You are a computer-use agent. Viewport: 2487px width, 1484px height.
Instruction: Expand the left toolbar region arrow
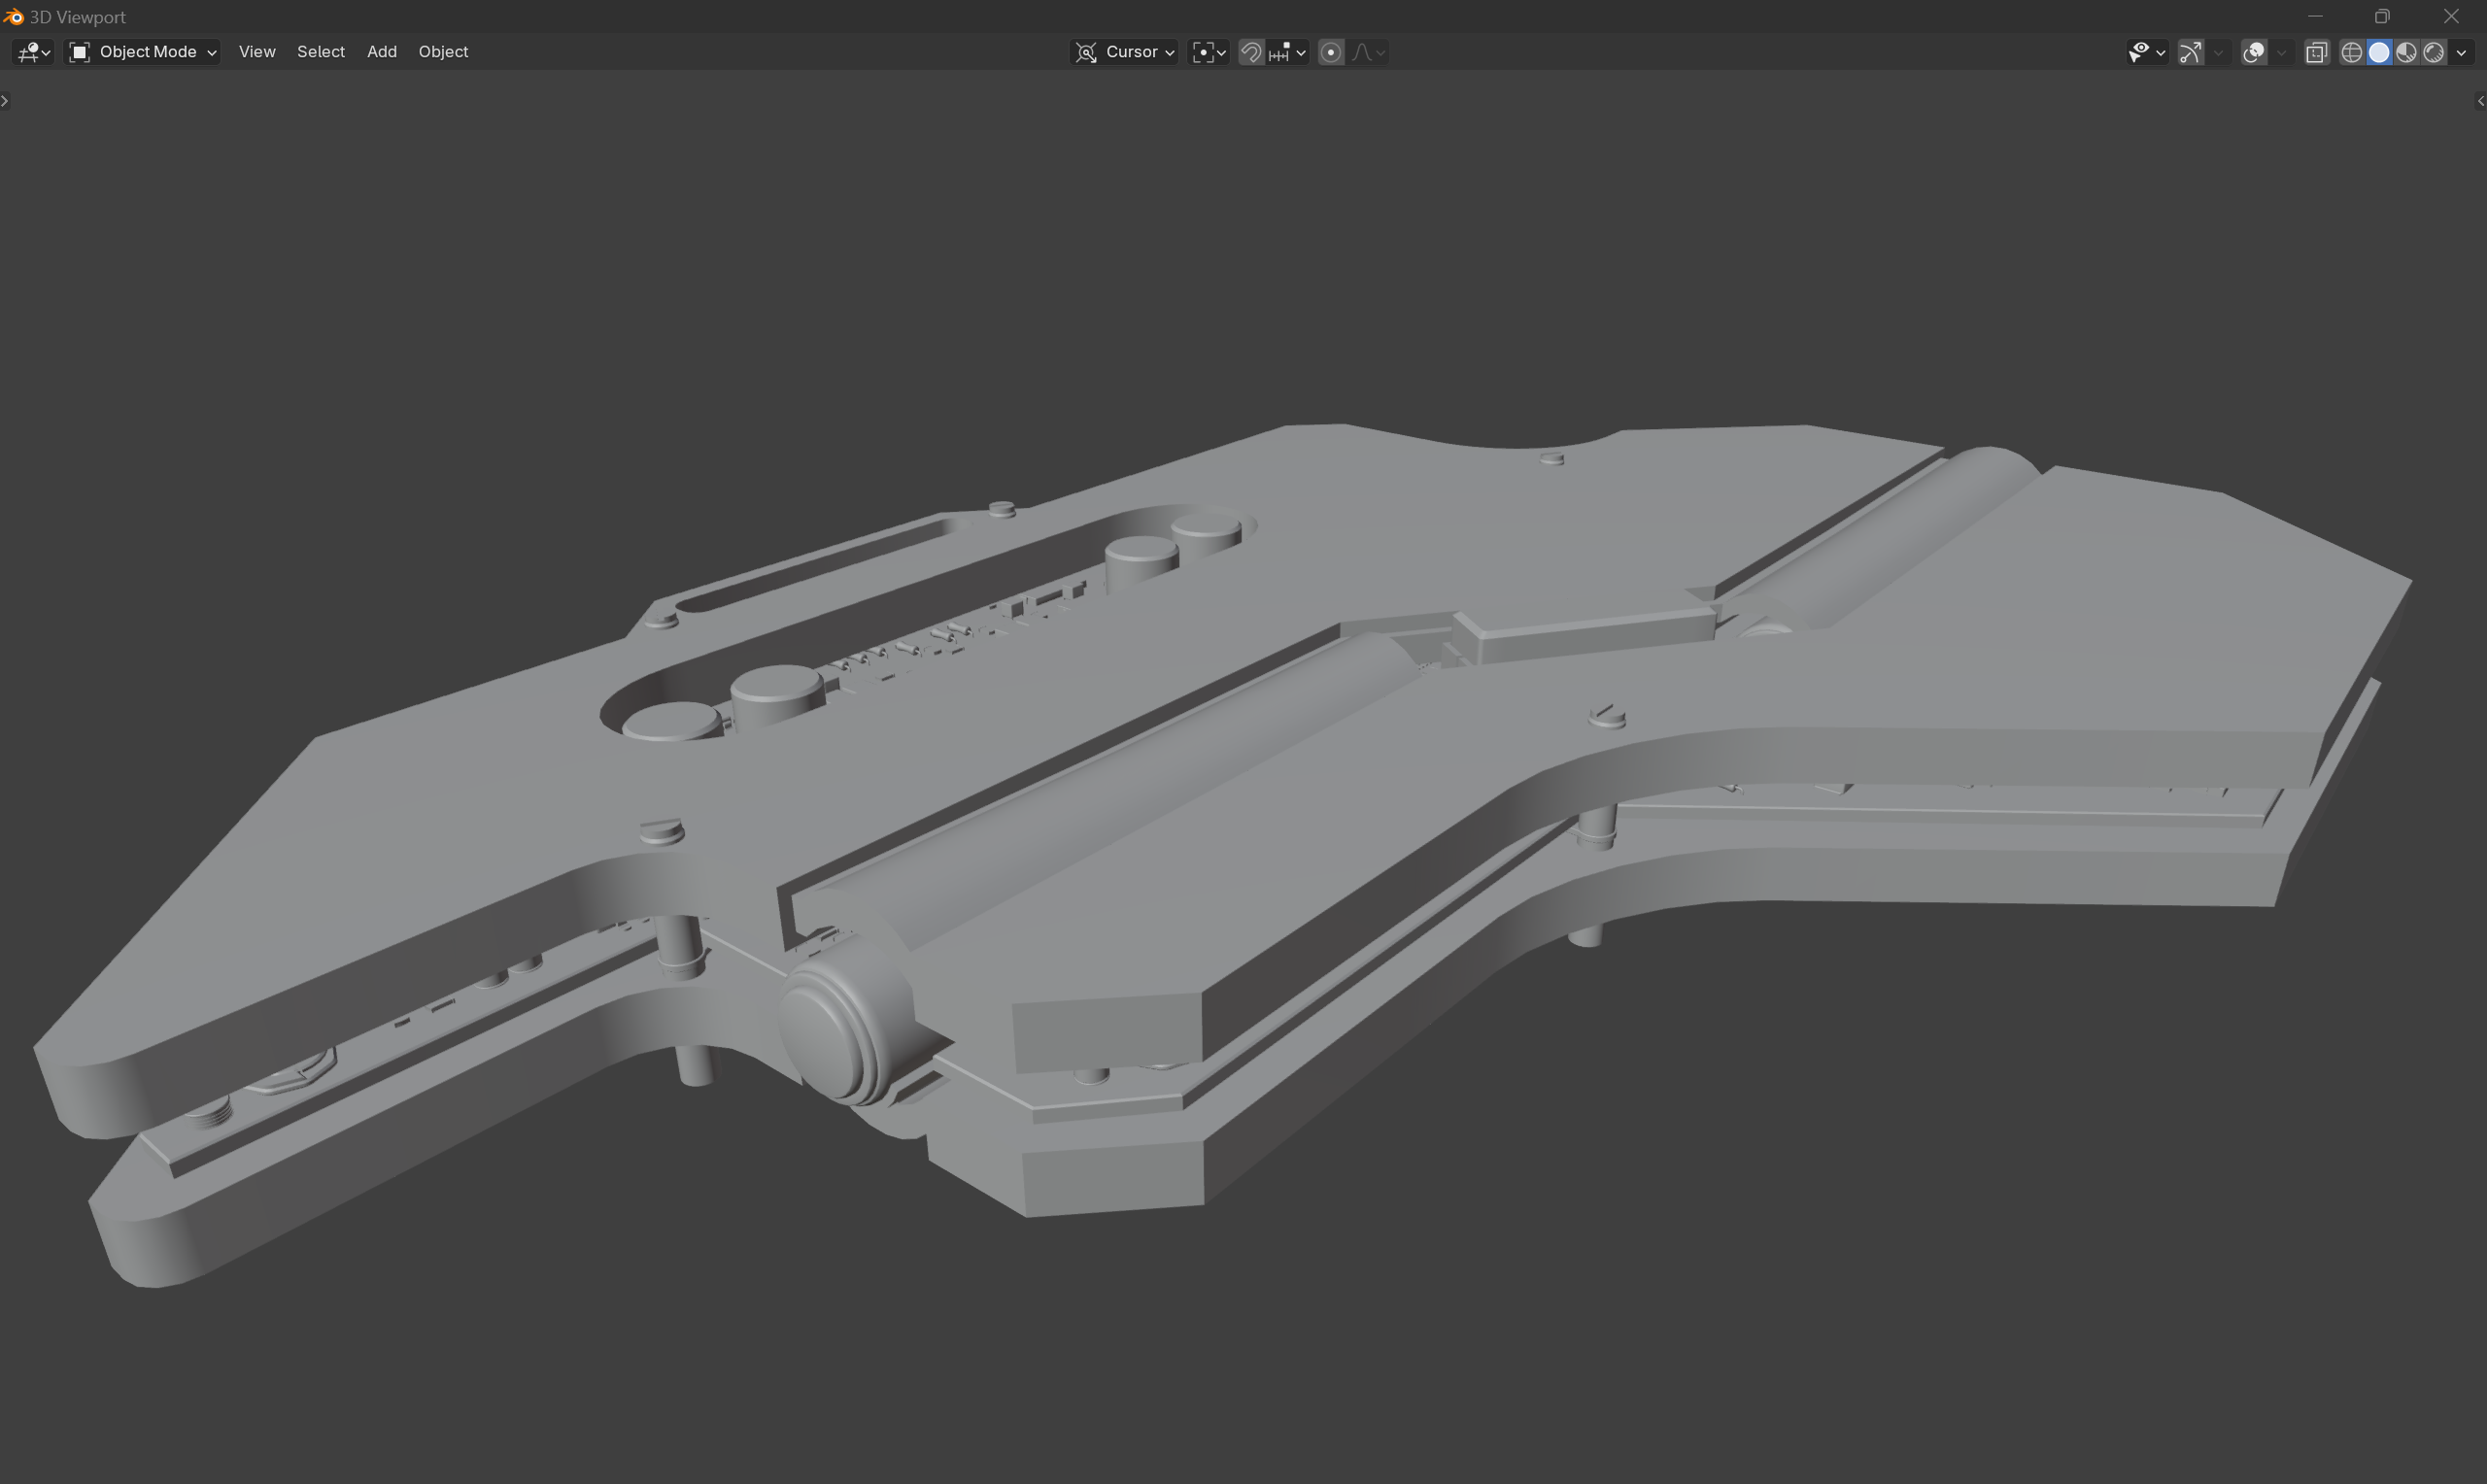[5, 101]
